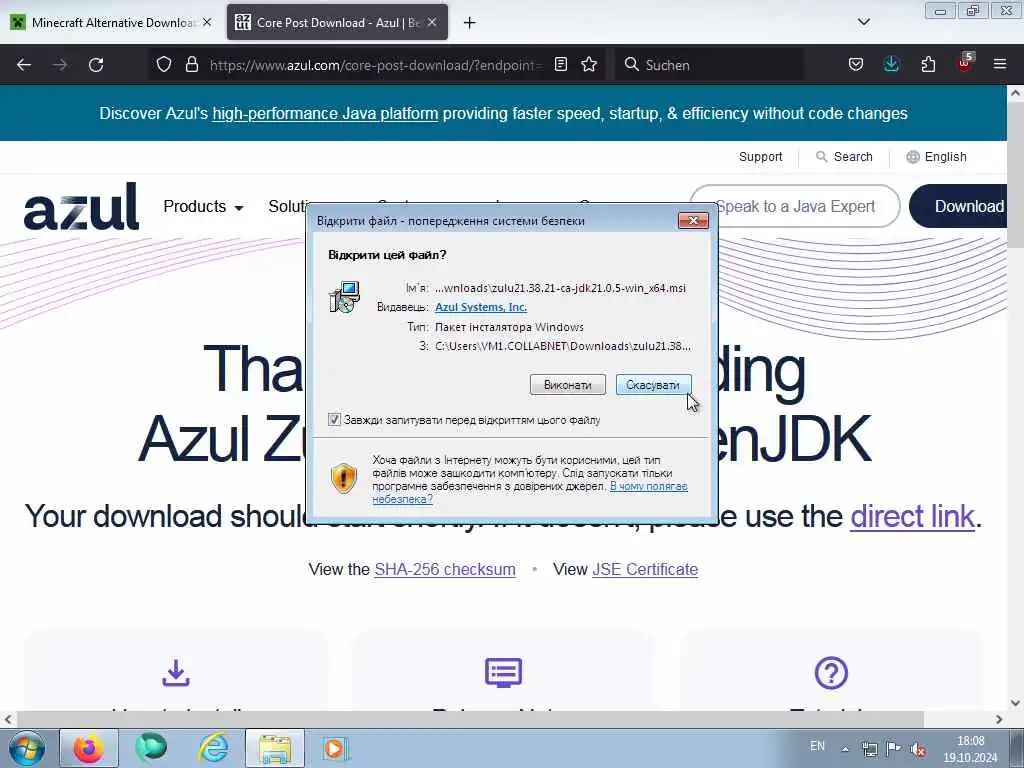Click the purple question mark card icon

(x=831, y=673)
